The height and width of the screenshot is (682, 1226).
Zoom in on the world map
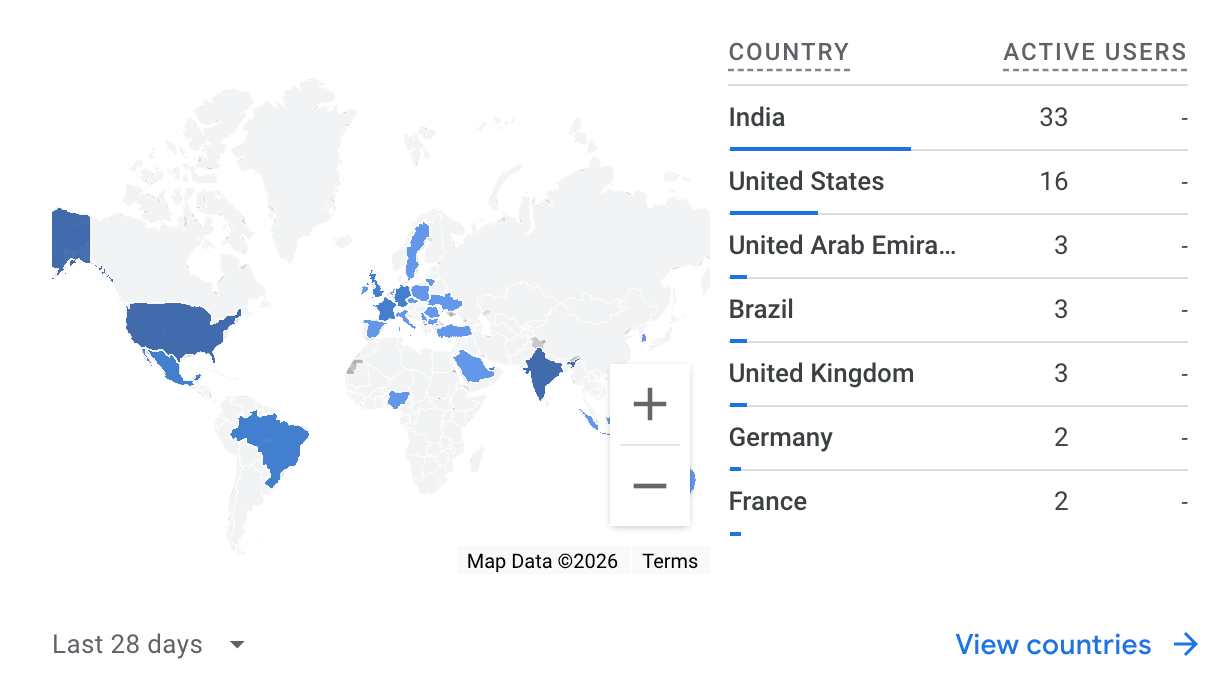coord(650,404)
